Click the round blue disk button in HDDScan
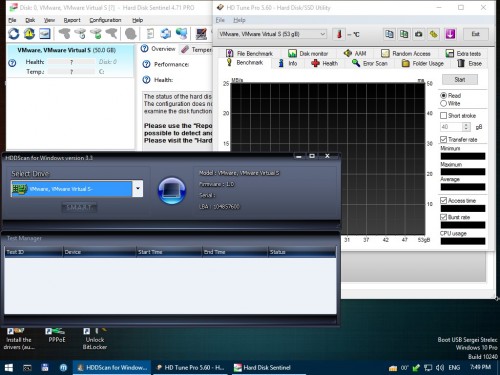Viewport: 500px width, 375px height. 172,190
